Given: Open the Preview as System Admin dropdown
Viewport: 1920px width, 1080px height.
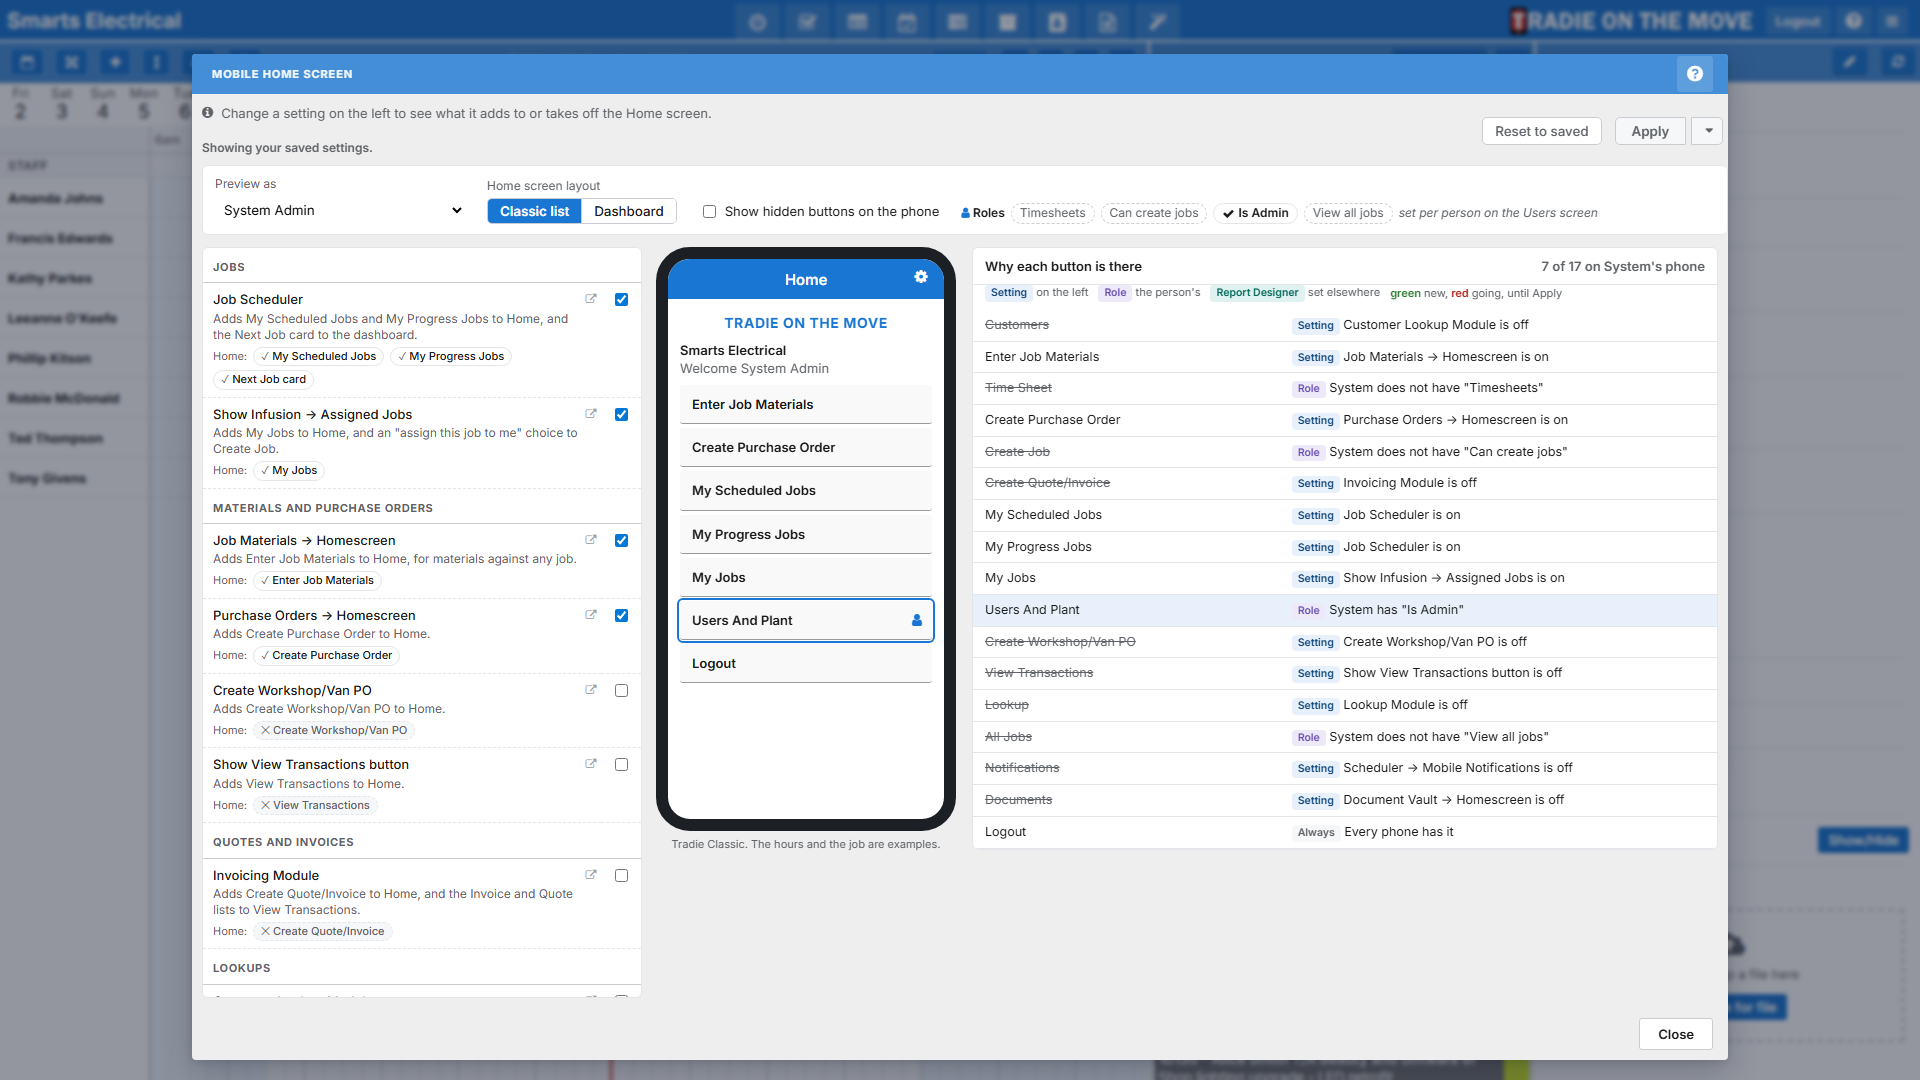Looking at the screenshot, I should point(342,210).
